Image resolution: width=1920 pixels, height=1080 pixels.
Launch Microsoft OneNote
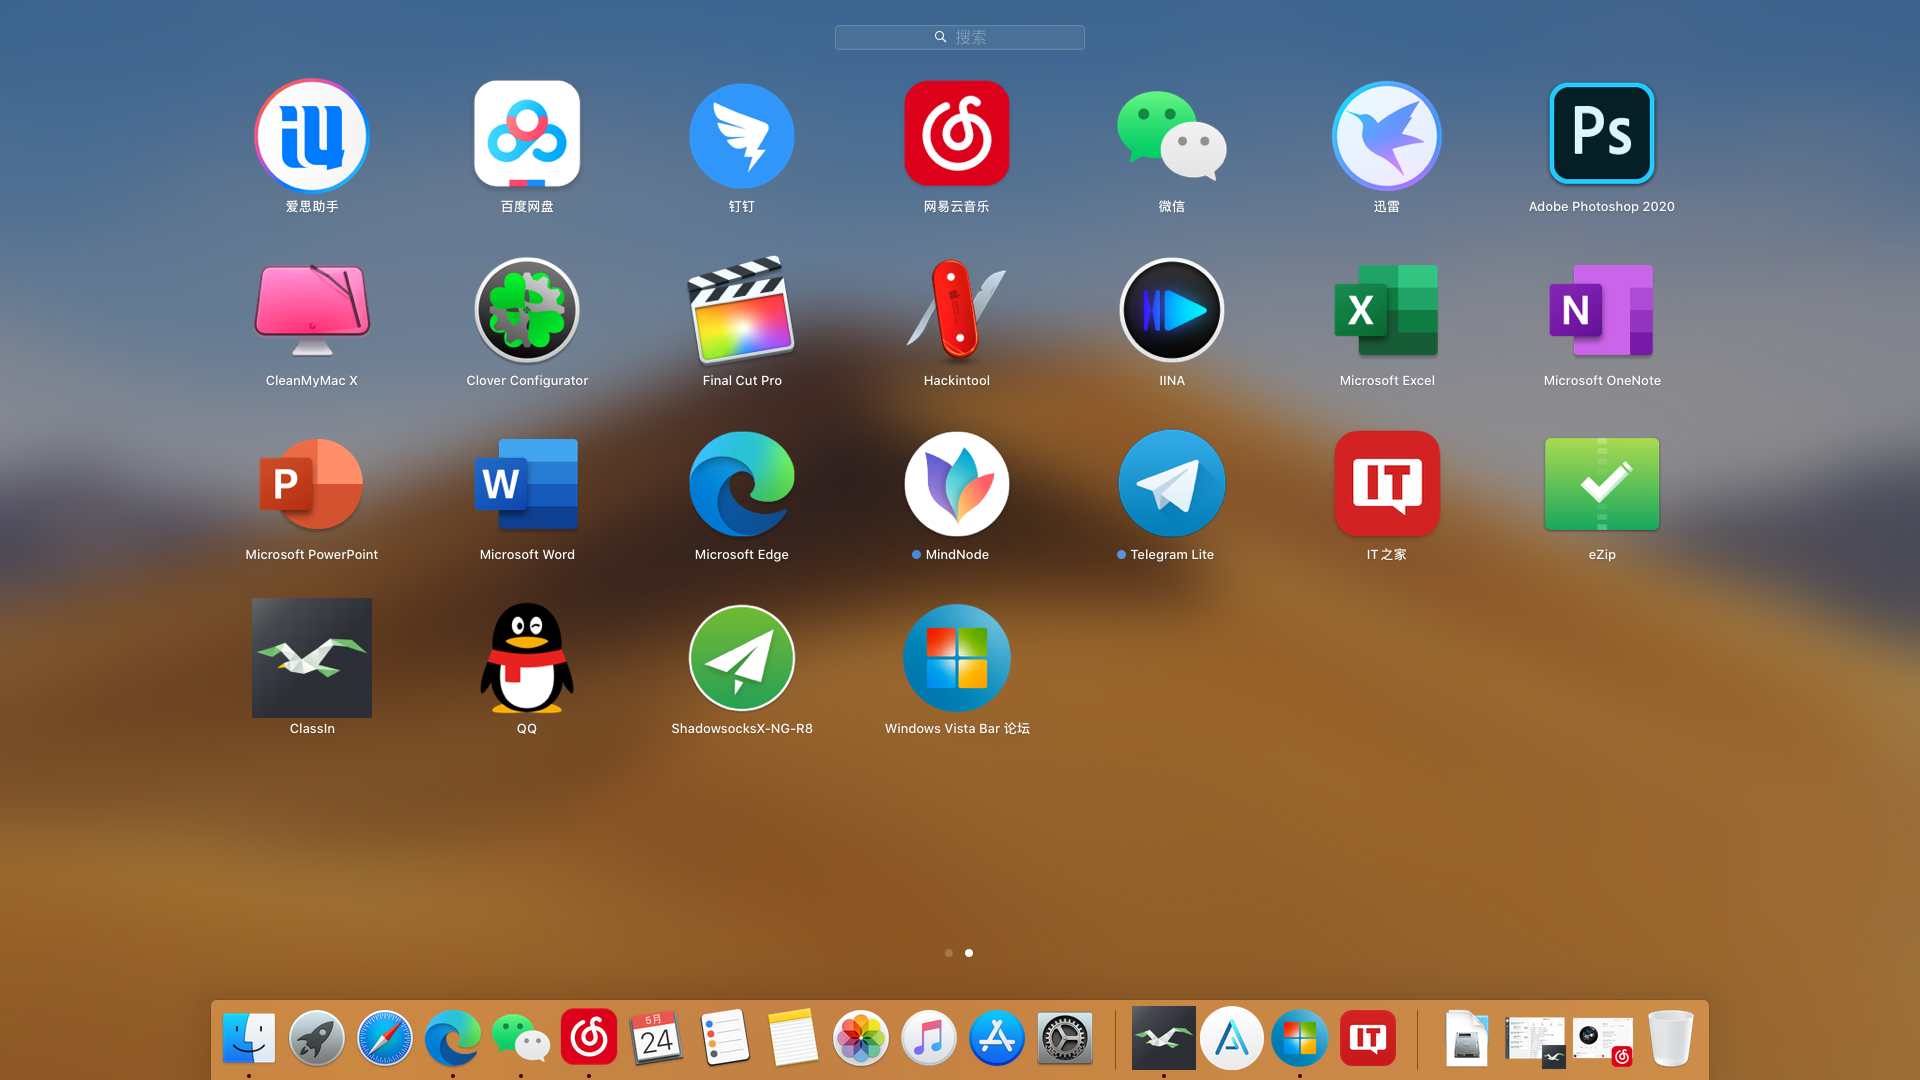[x=1602, y=309]
